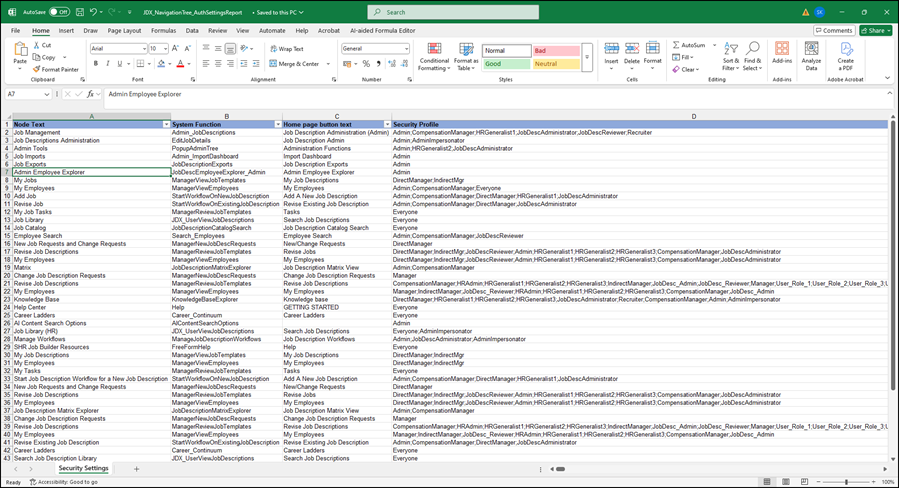Click the Format cells icon
The image size is (899, 488).
tap(652, 49)
